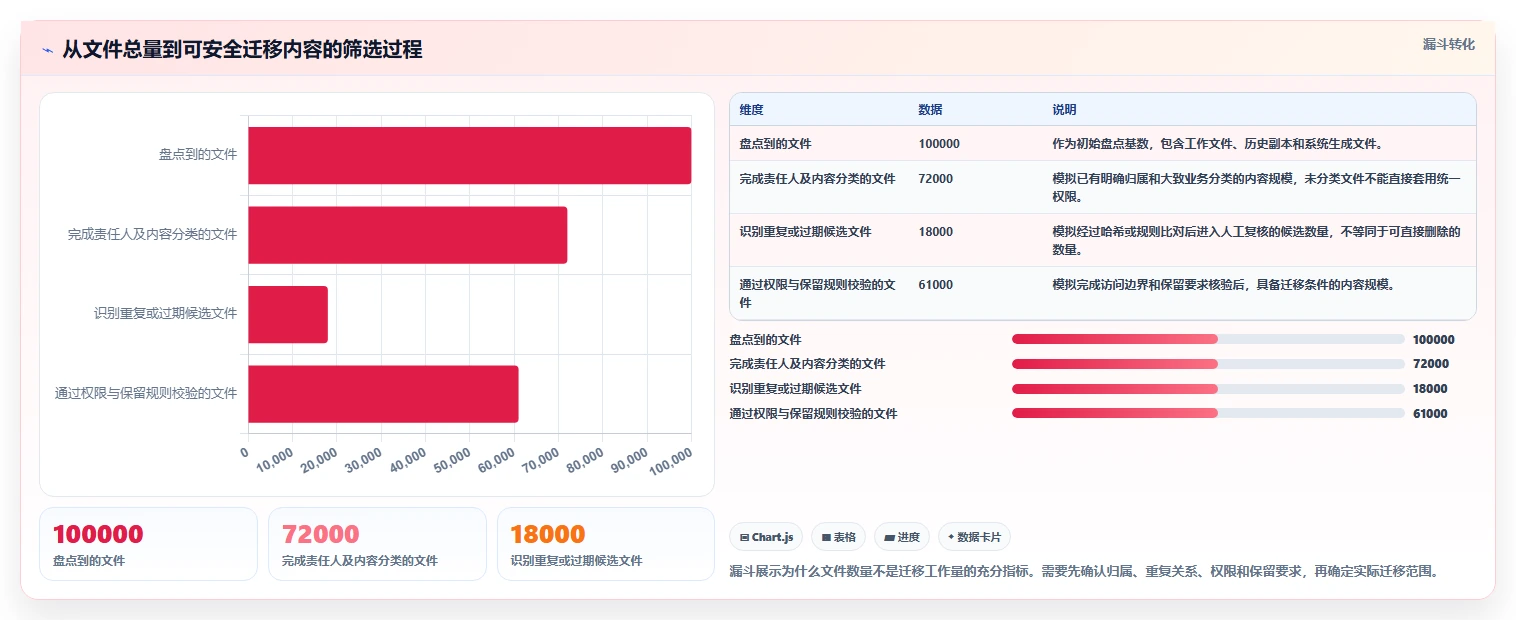Click the title 从文件总量到可安全迁移内容的筛选过程
1516x620 pixels.
click(242, 49)
